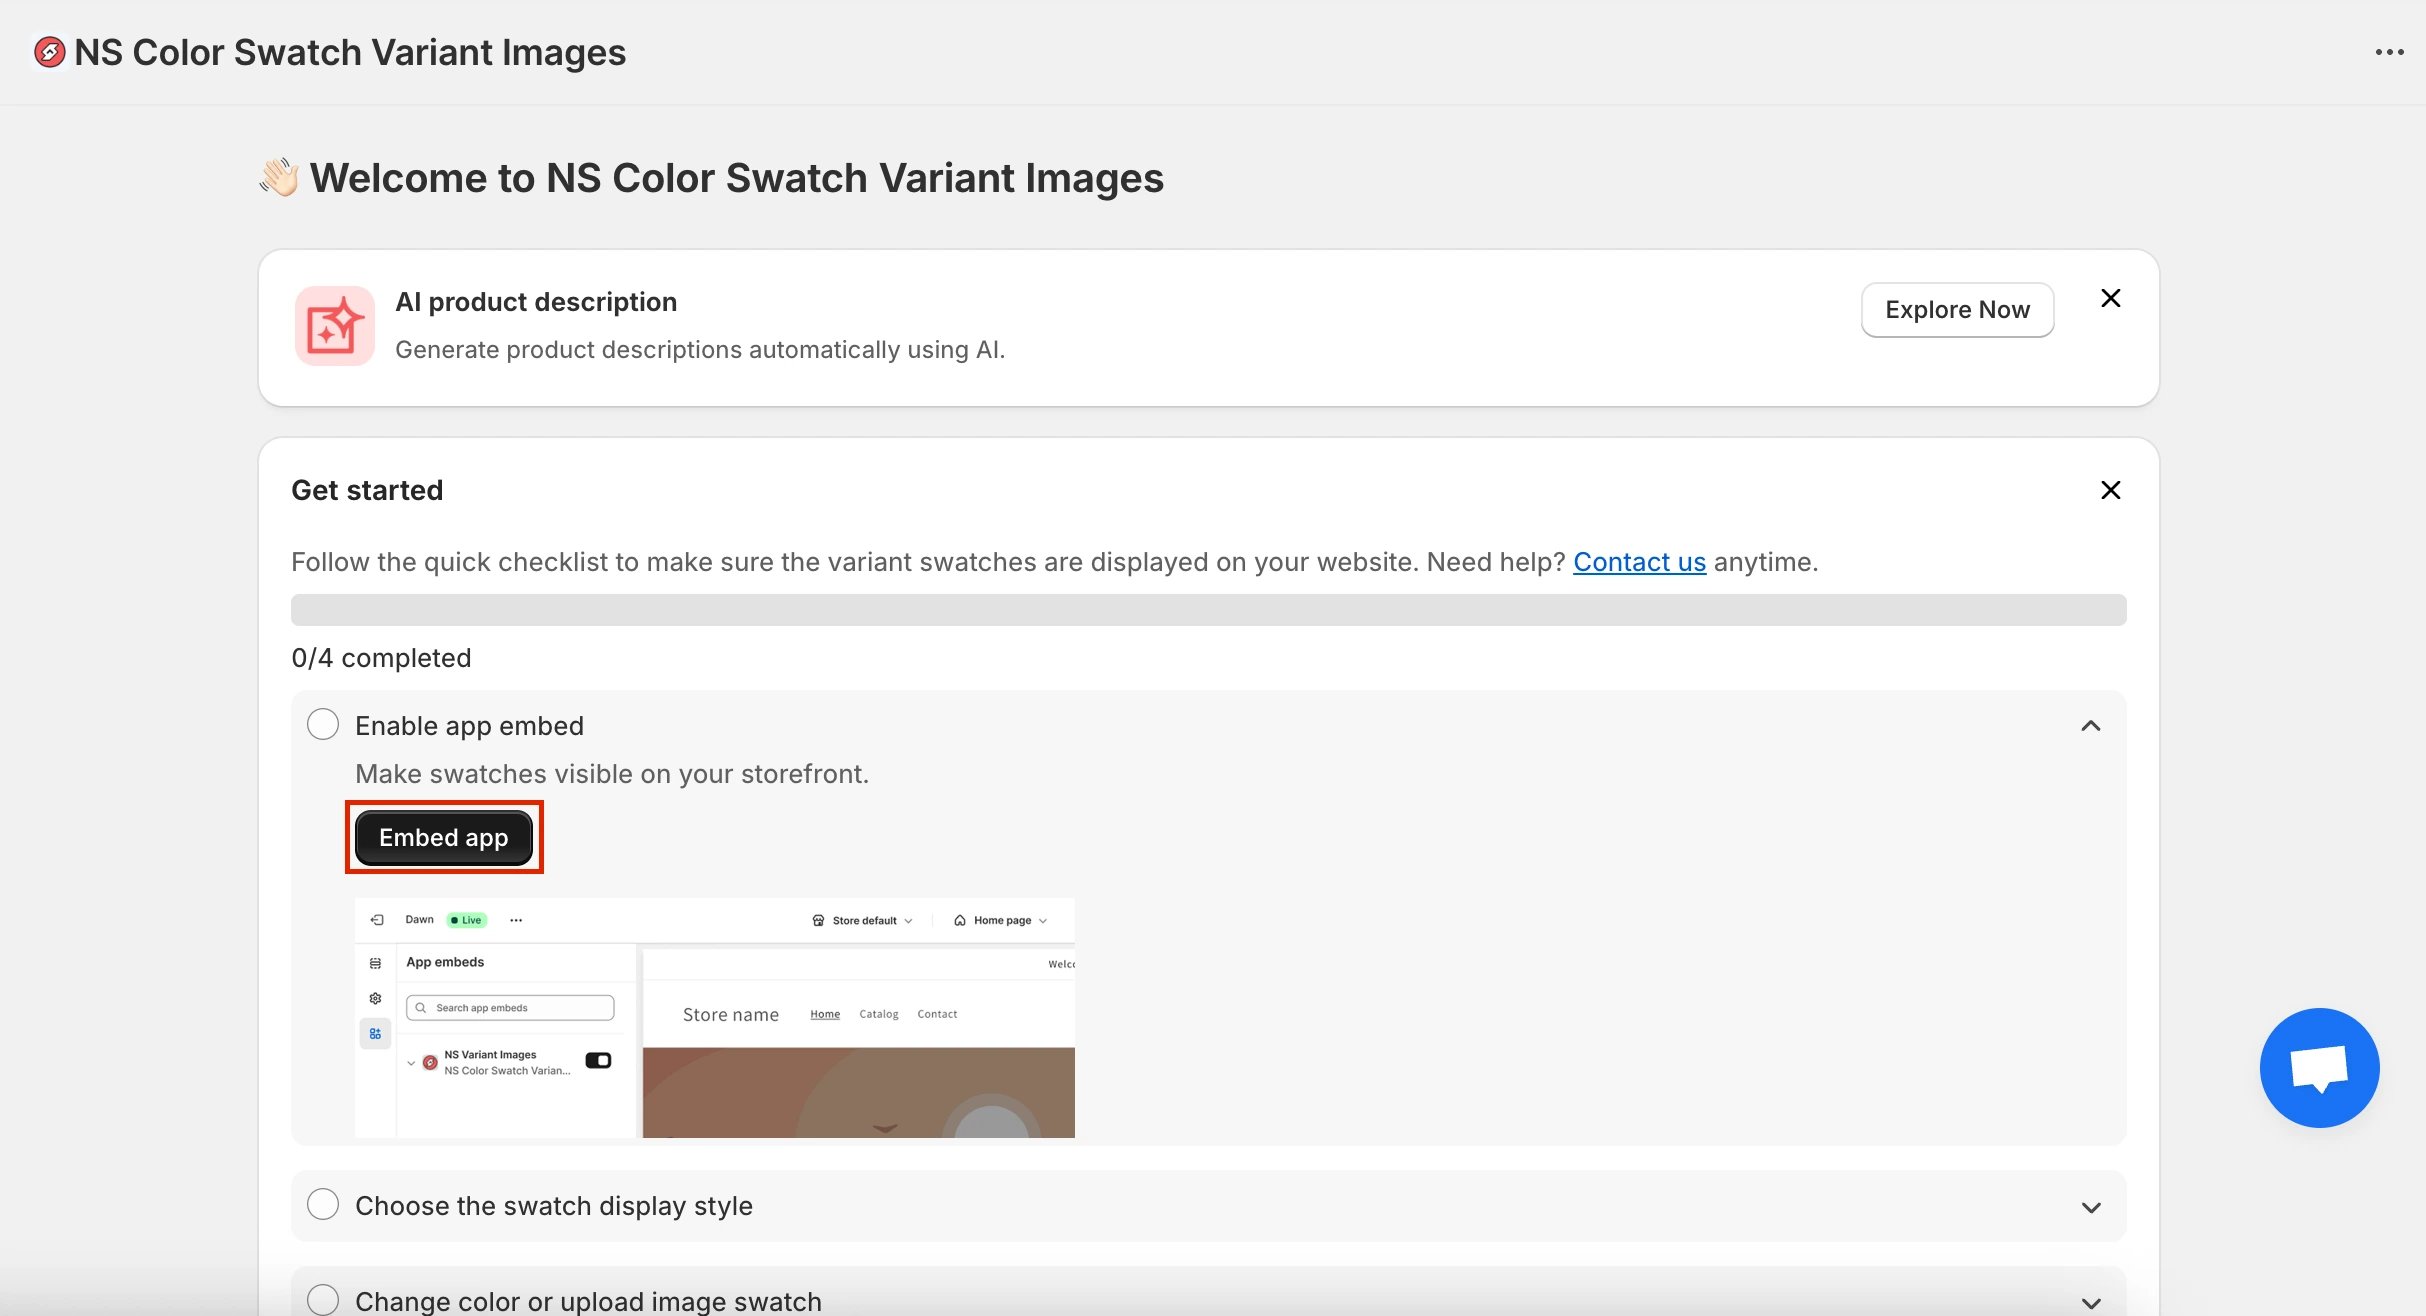Viewport: 2426px width, 1316px height.
Task: Open the Contact us link
Action: tap(1638, 562)
